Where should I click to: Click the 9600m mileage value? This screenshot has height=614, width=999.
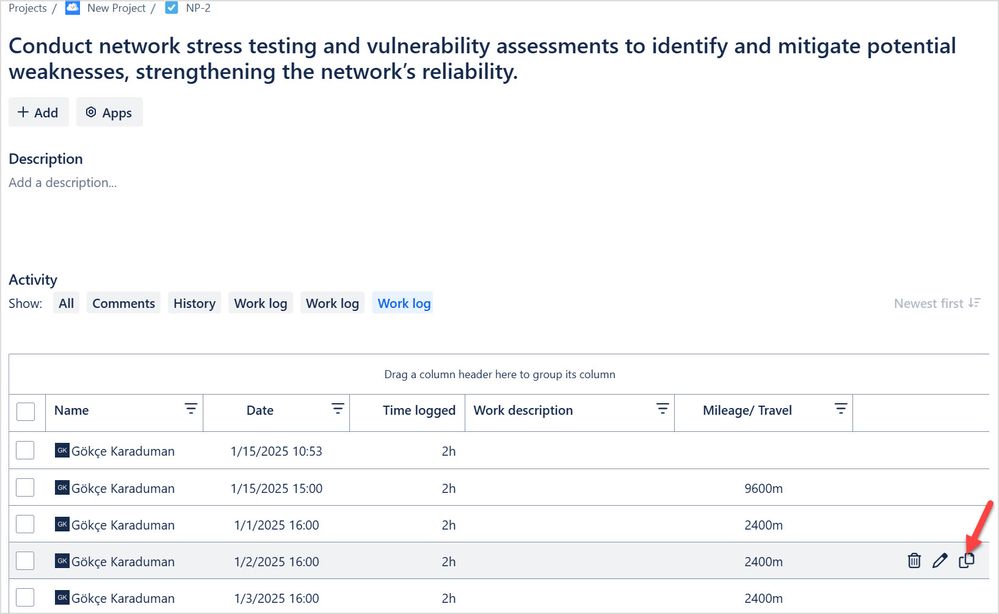pyautogui.click(x=763, y=489)
